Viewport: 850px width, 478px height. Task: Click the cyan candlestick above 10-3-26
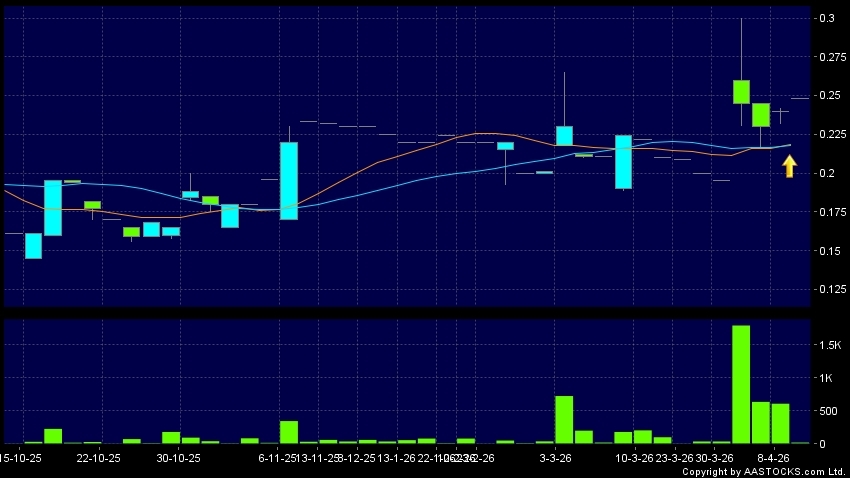point(623,161)
